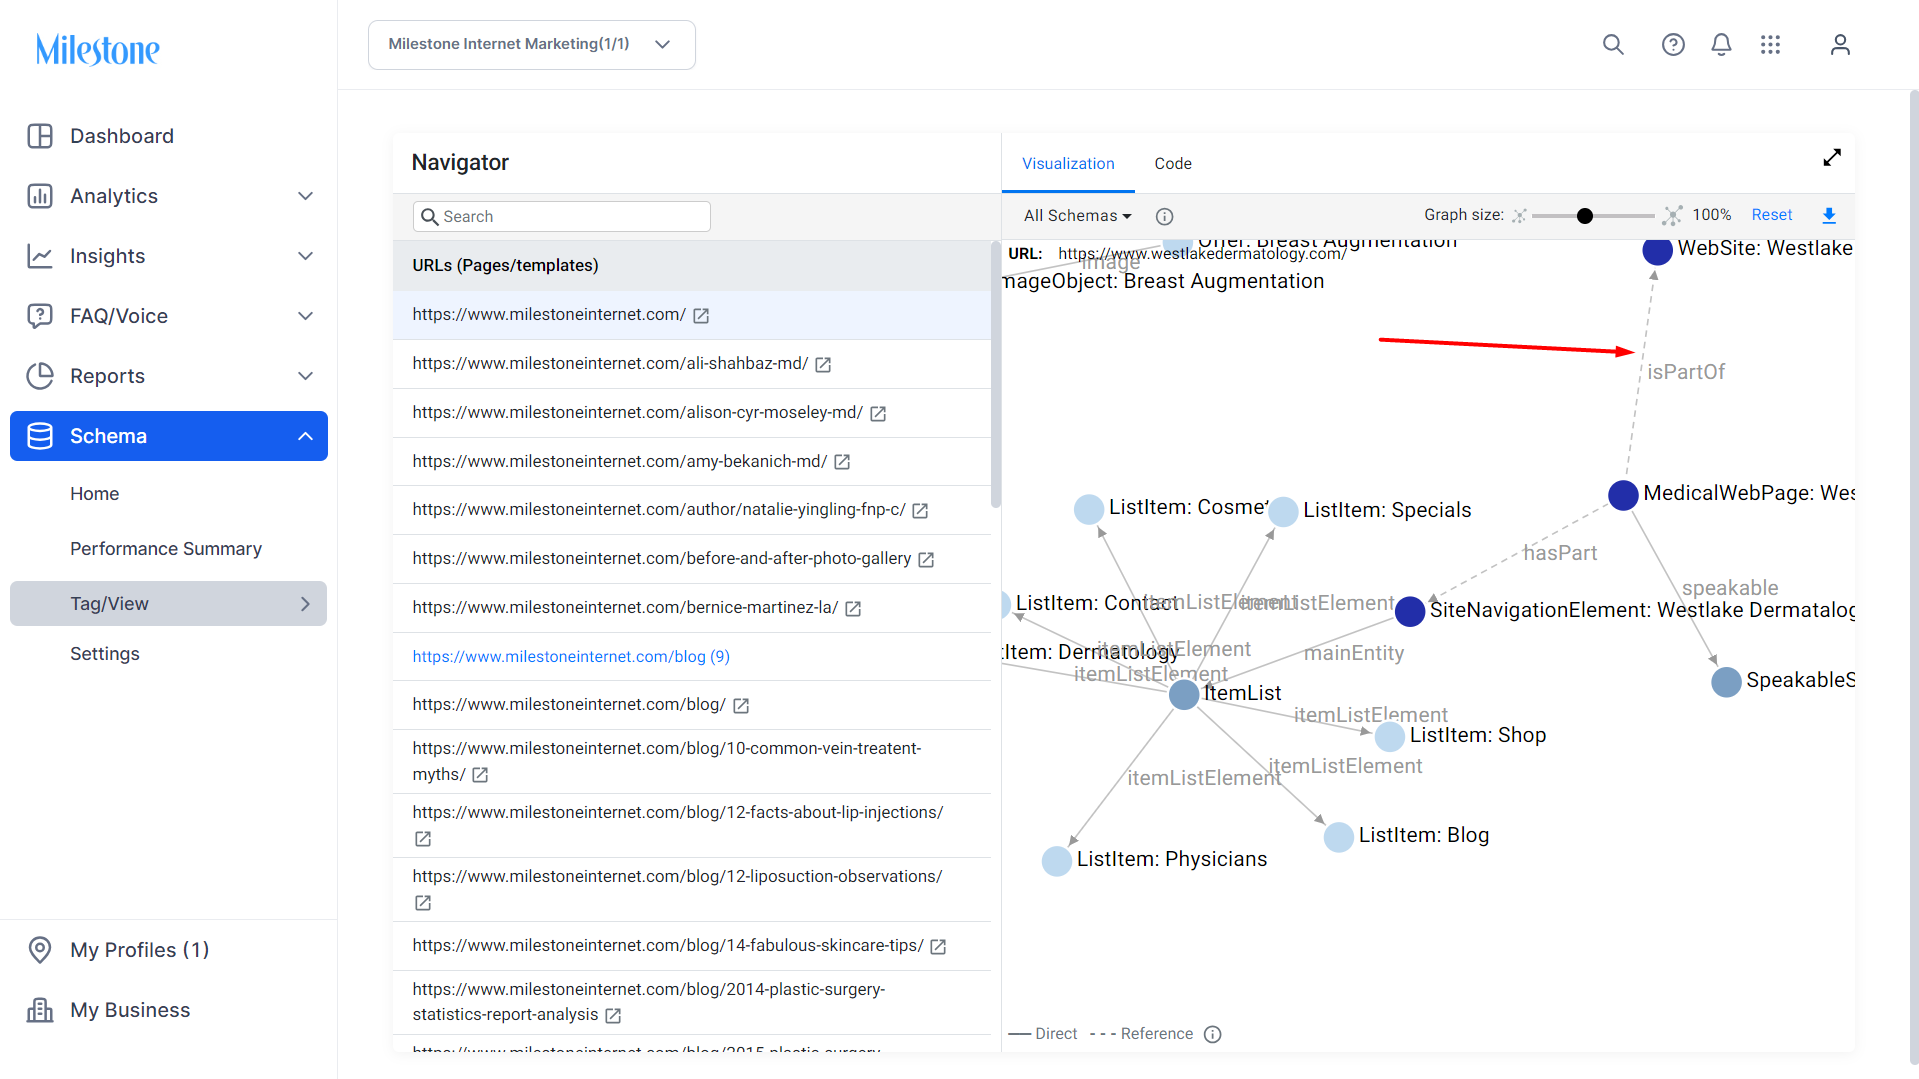Select the milestoneinternet.com/ homepage URL row
Viewport: 1919px width, 1079px height.
[x=692, y=315]
